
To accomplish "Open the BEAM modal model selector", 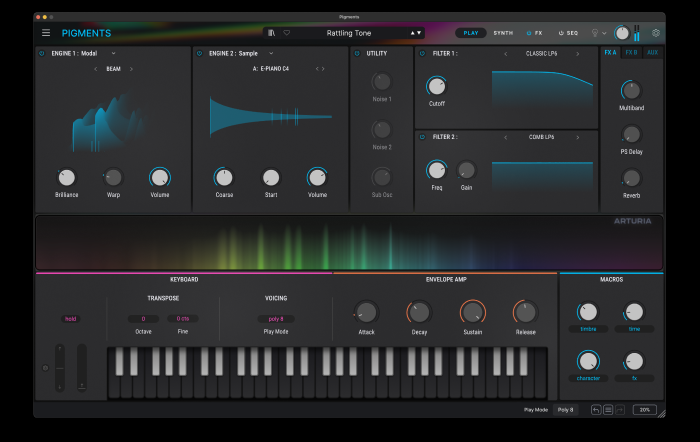I will pyautogui.click(x=113, y=69).
